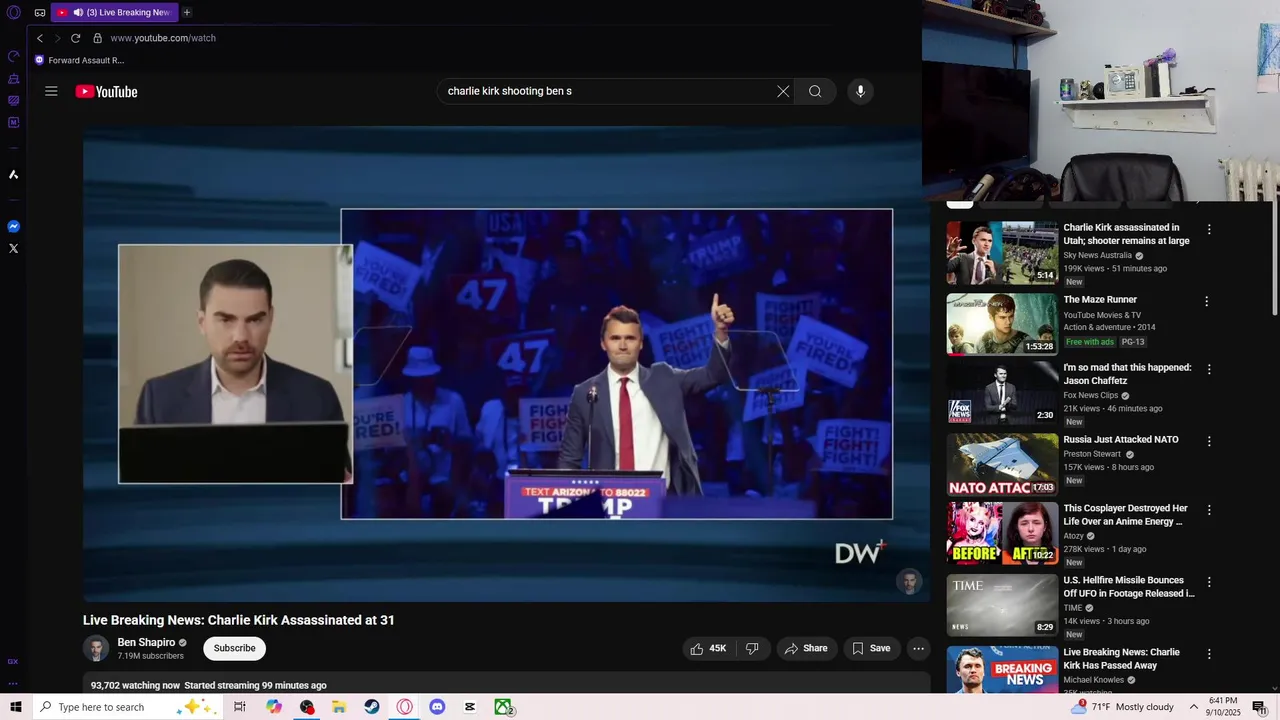The image size is (1280, 720).
Task: Go forward one page
Action: (57, 38)
